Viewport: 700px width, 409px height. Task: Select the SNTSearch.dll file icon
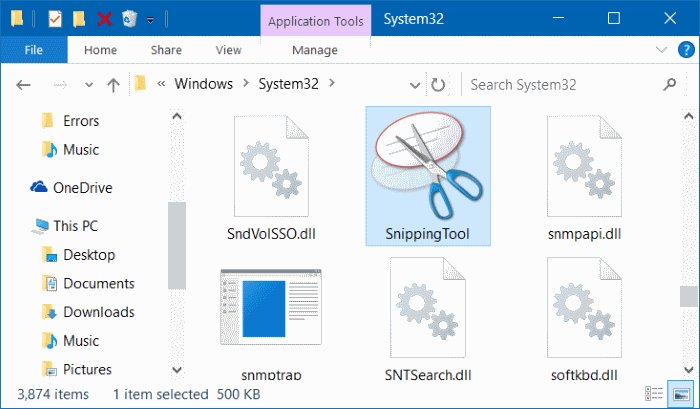(x=428, y=308)
